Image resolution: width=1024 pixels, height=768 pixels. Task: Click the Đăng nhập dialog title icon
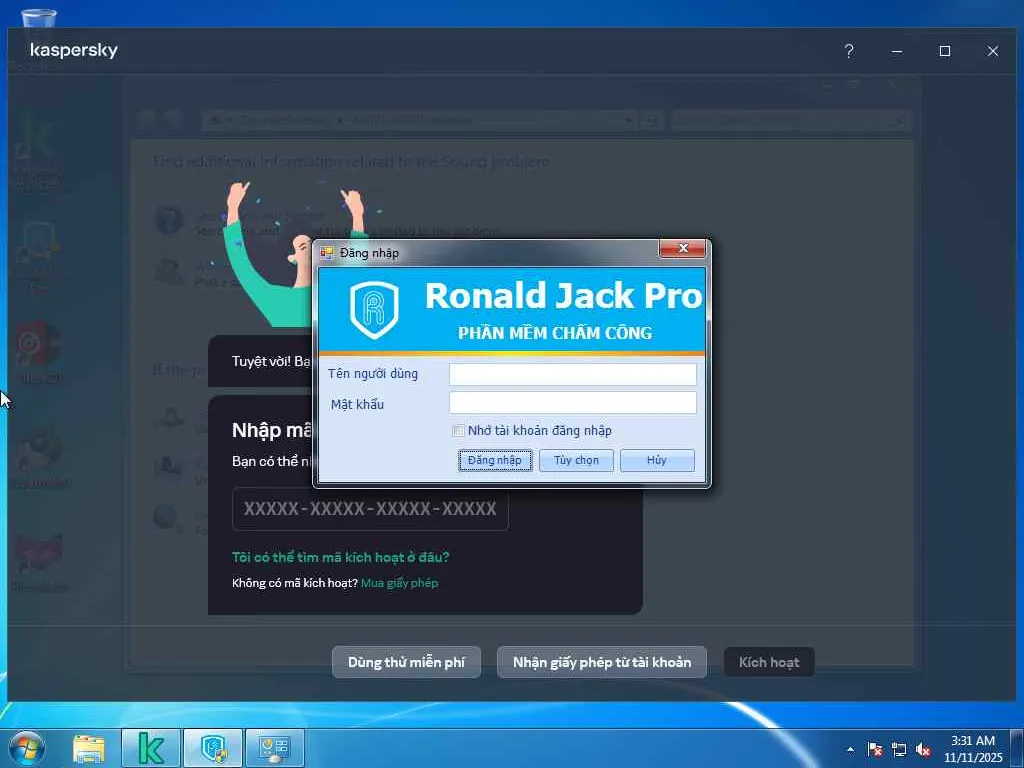327,253
